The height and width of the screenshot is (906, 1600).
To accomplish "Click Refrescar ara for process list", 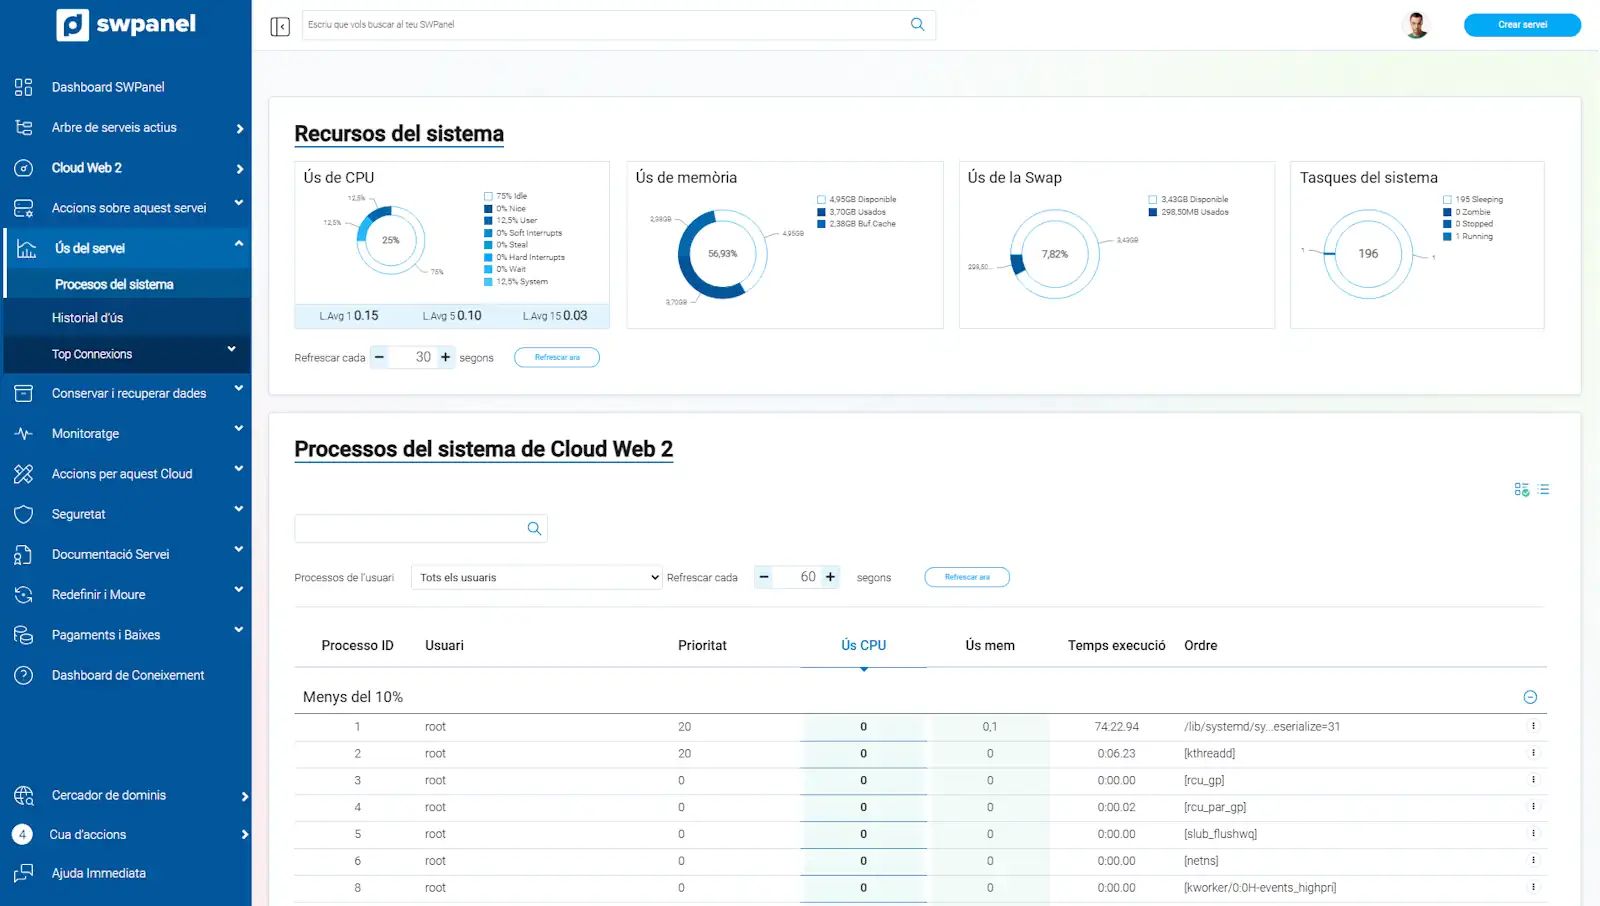I will point(967,577).
